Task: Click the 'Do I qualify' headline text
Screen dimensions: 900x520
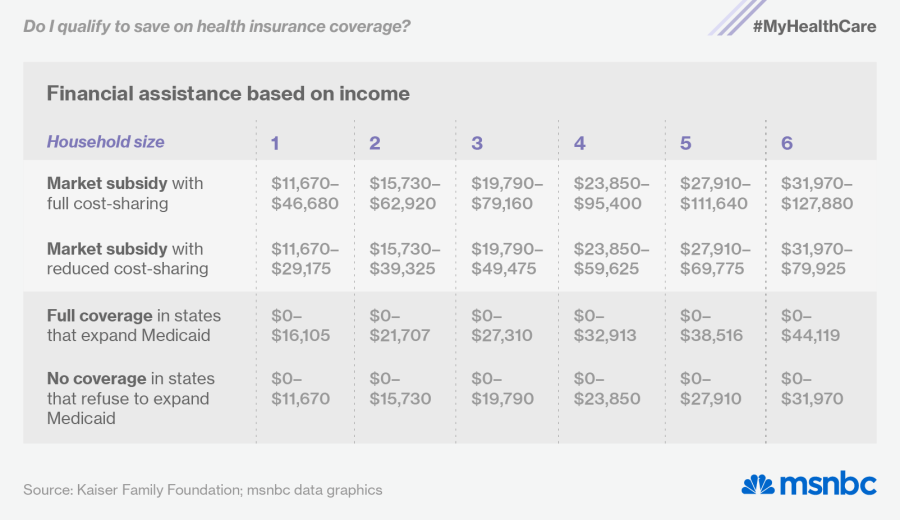Action: 217,26
